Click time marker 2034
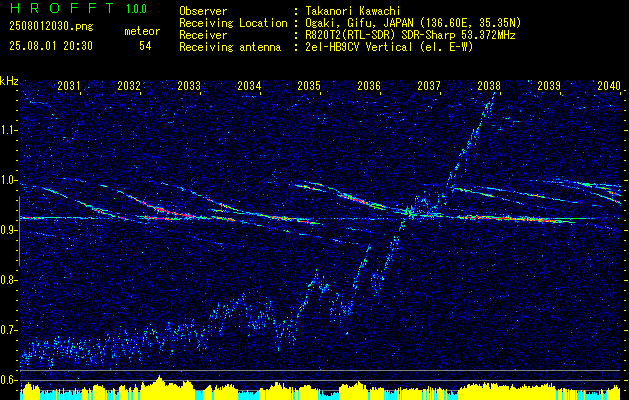 pos(249,86)
